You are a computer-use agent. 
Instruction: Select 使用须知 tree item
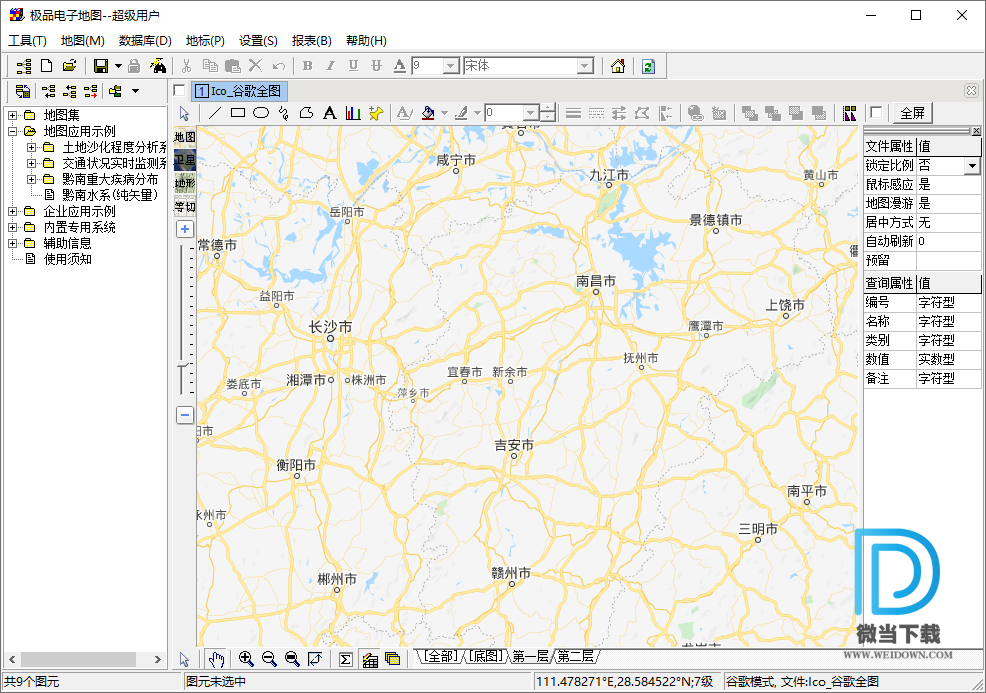point(67,258)
